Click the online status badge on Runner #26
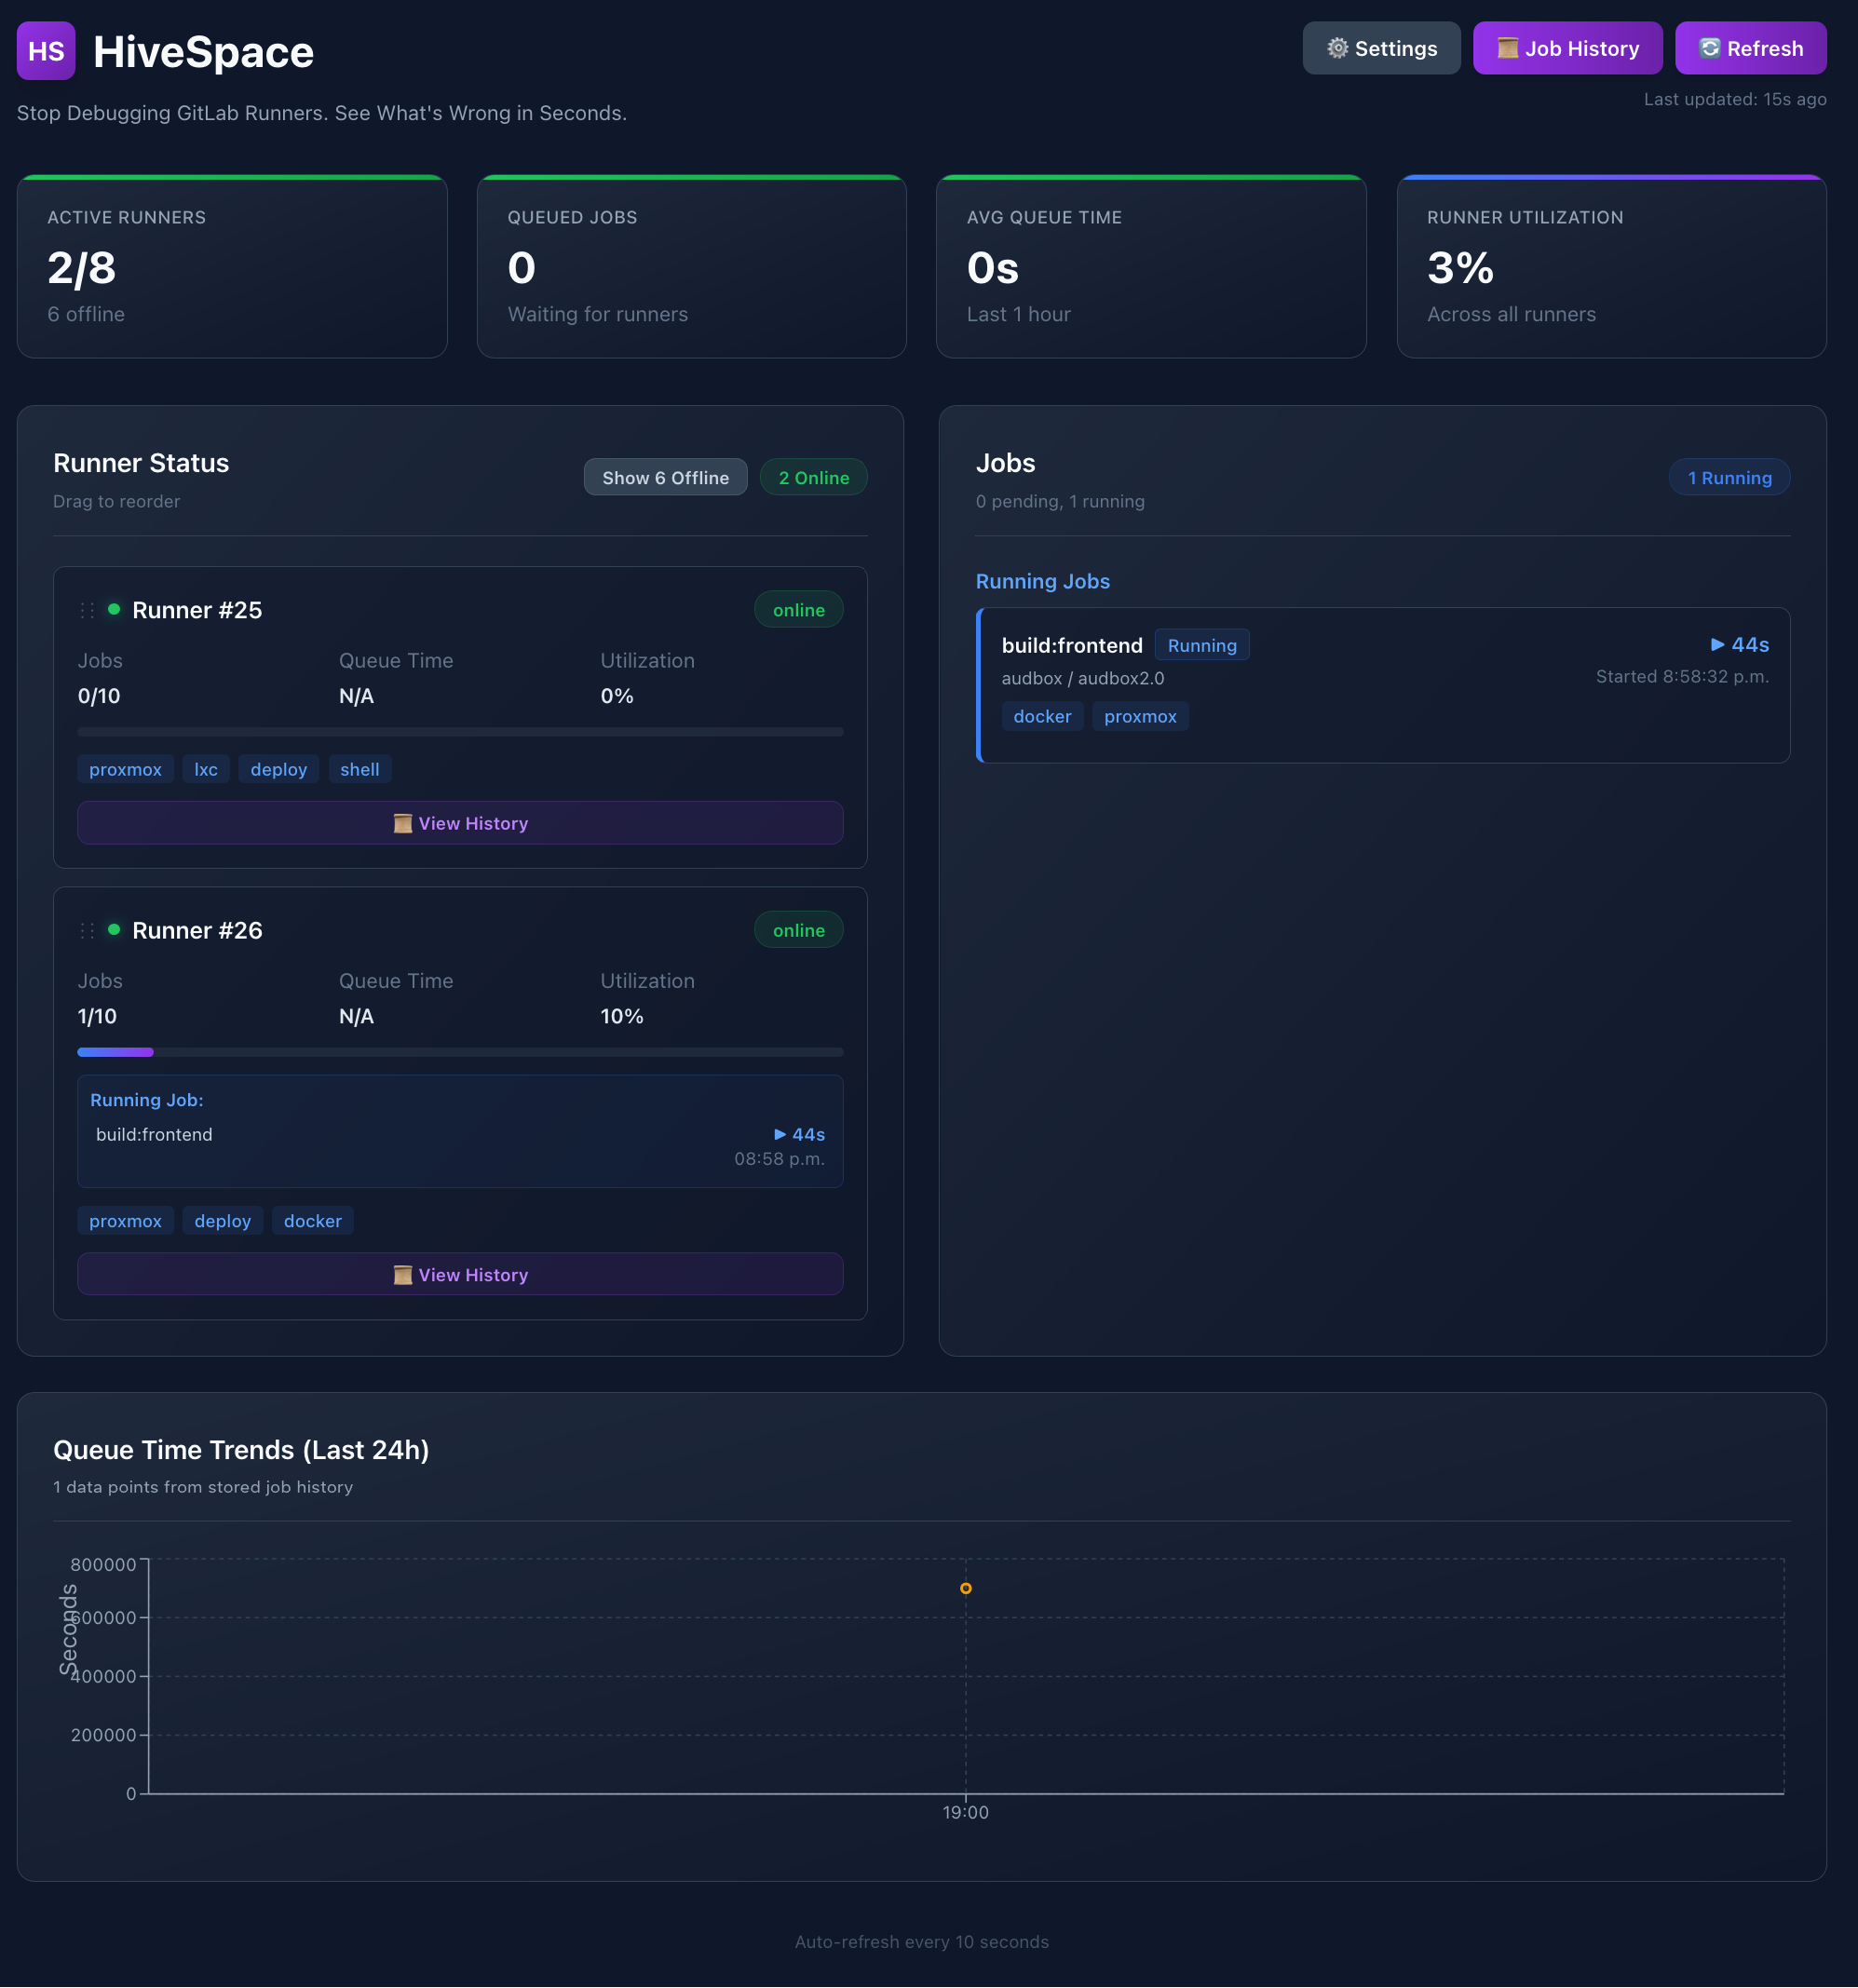This screenshot has height=1988, width=1858. [798, 930]
